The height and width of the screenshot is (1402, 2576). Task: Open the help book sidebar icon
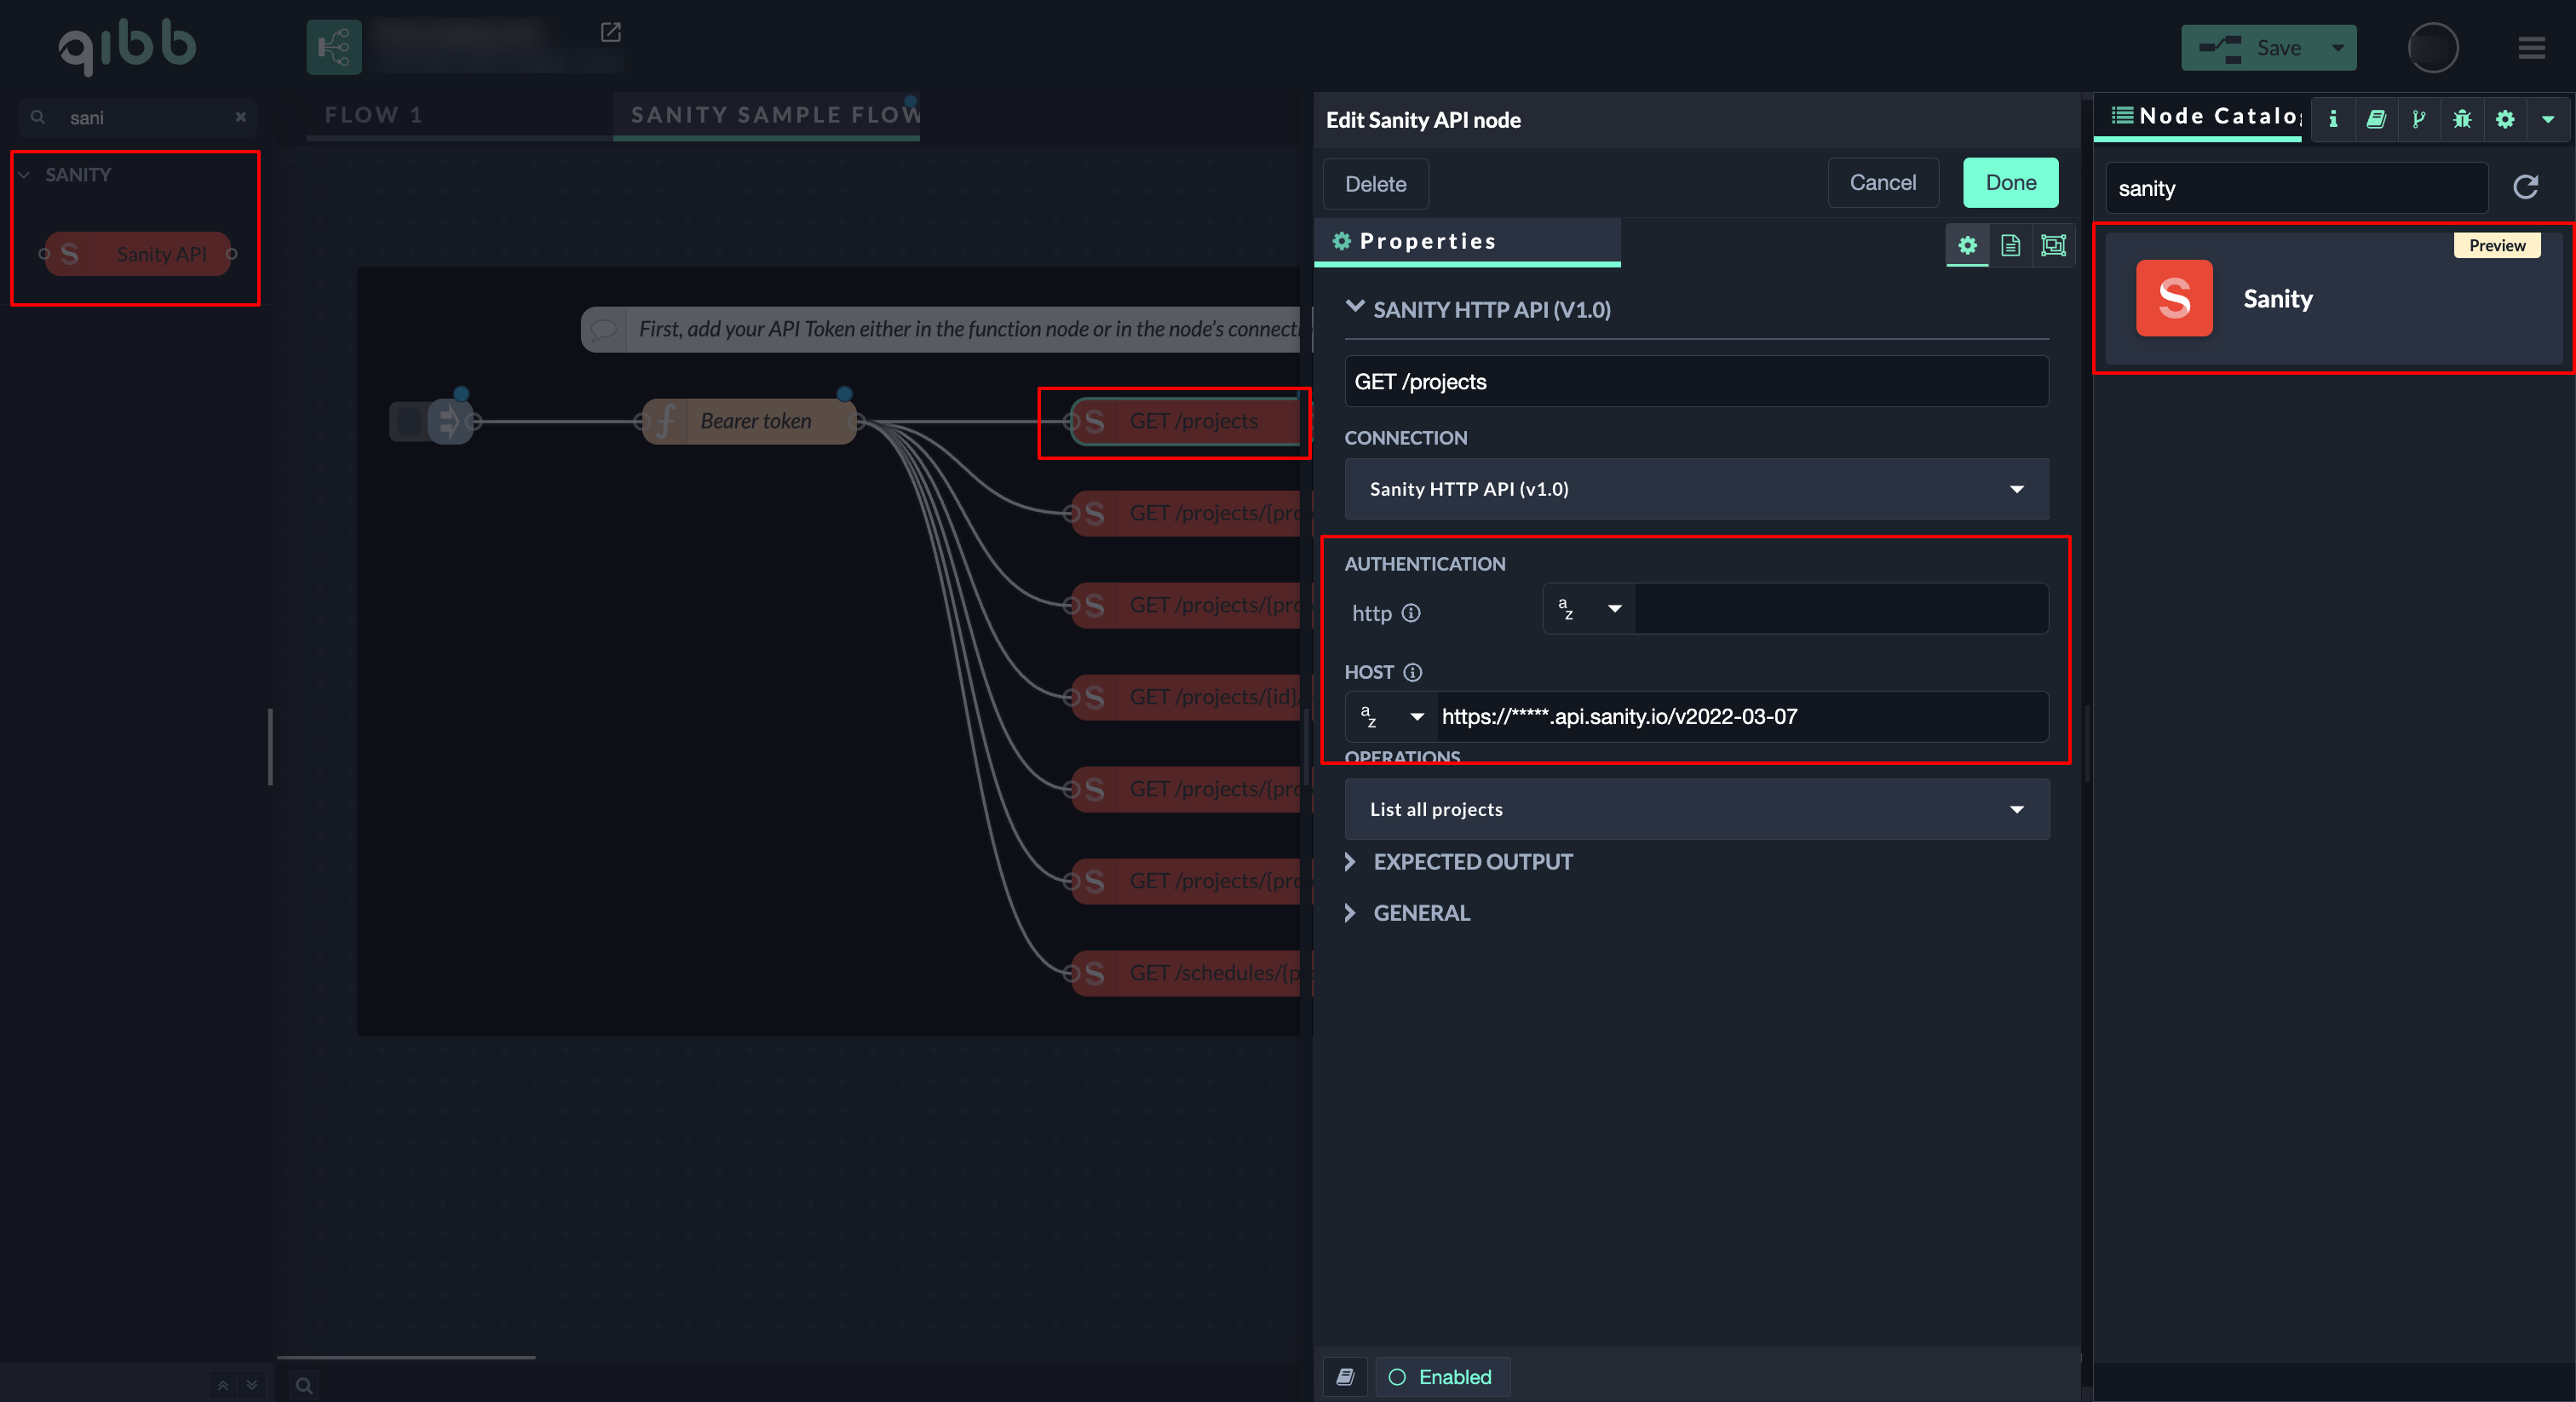[x=2376, y=119]
